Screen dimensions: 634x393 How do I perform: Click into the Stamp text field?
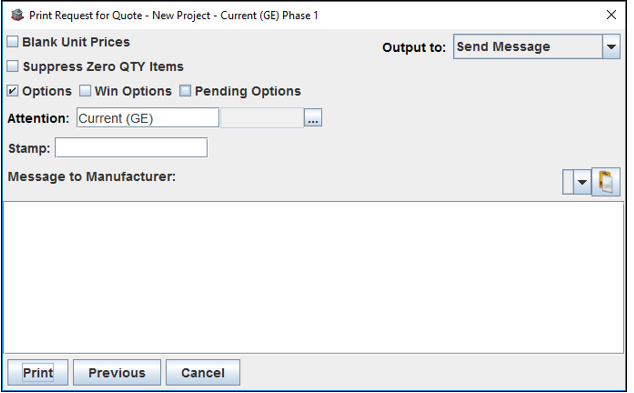point(131,147)
